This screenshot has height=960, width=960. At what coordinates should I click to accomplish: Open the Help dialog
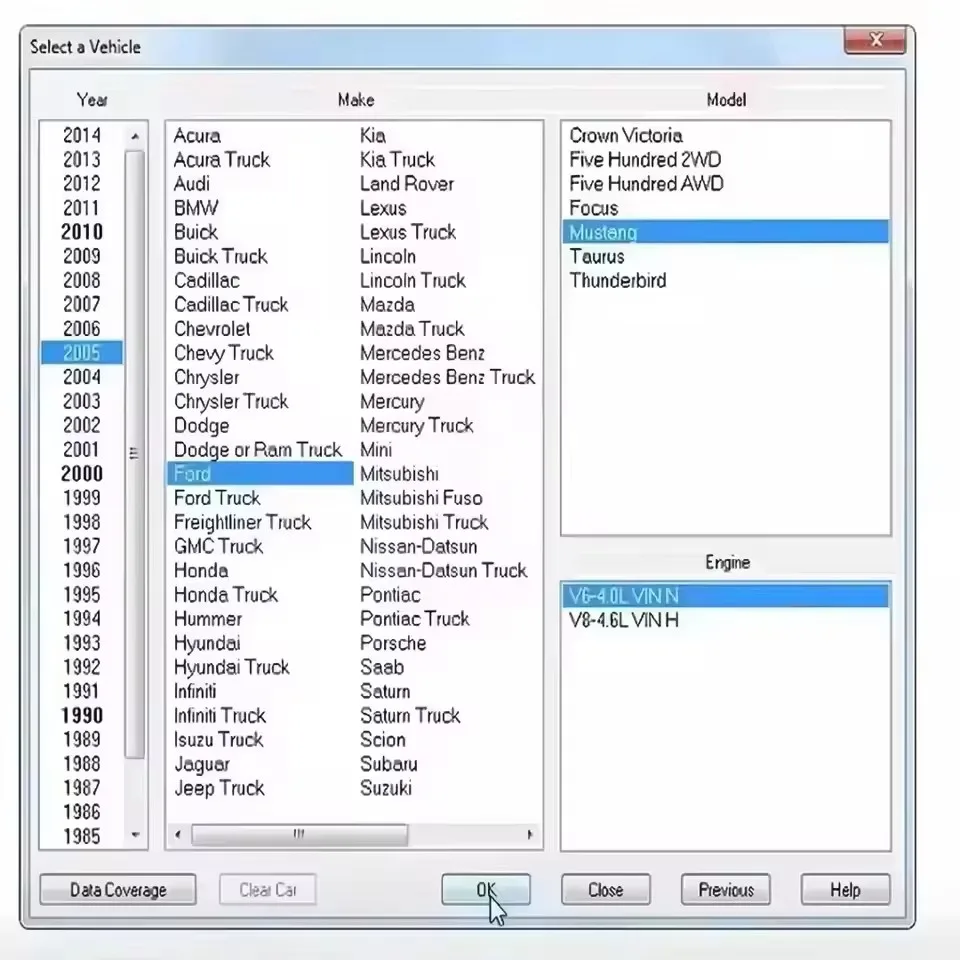pyautogui.click(x=845, y=890)
